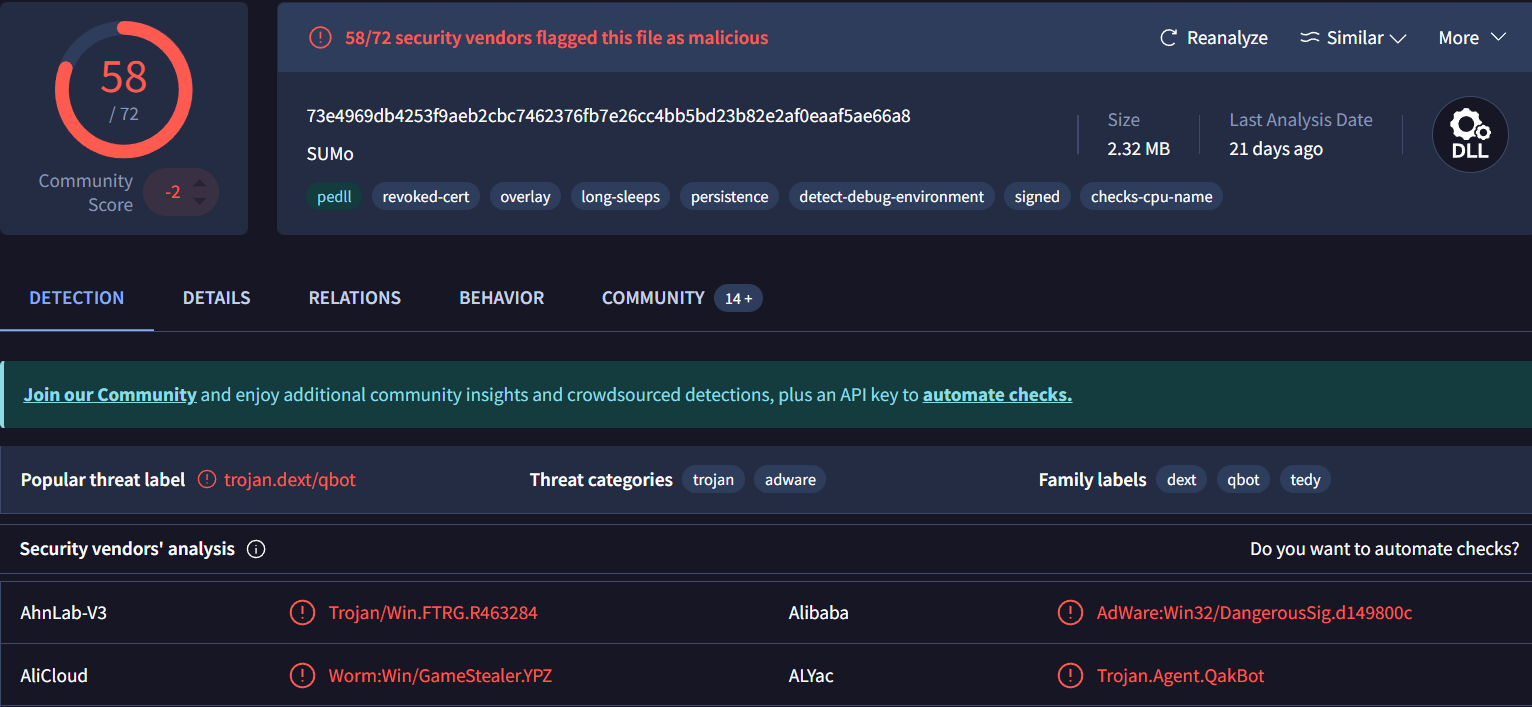Viewport: 1532px width, 707px height.
Task: Click the Alibaba detection alert icon
Action: [x=1070, y=613]
